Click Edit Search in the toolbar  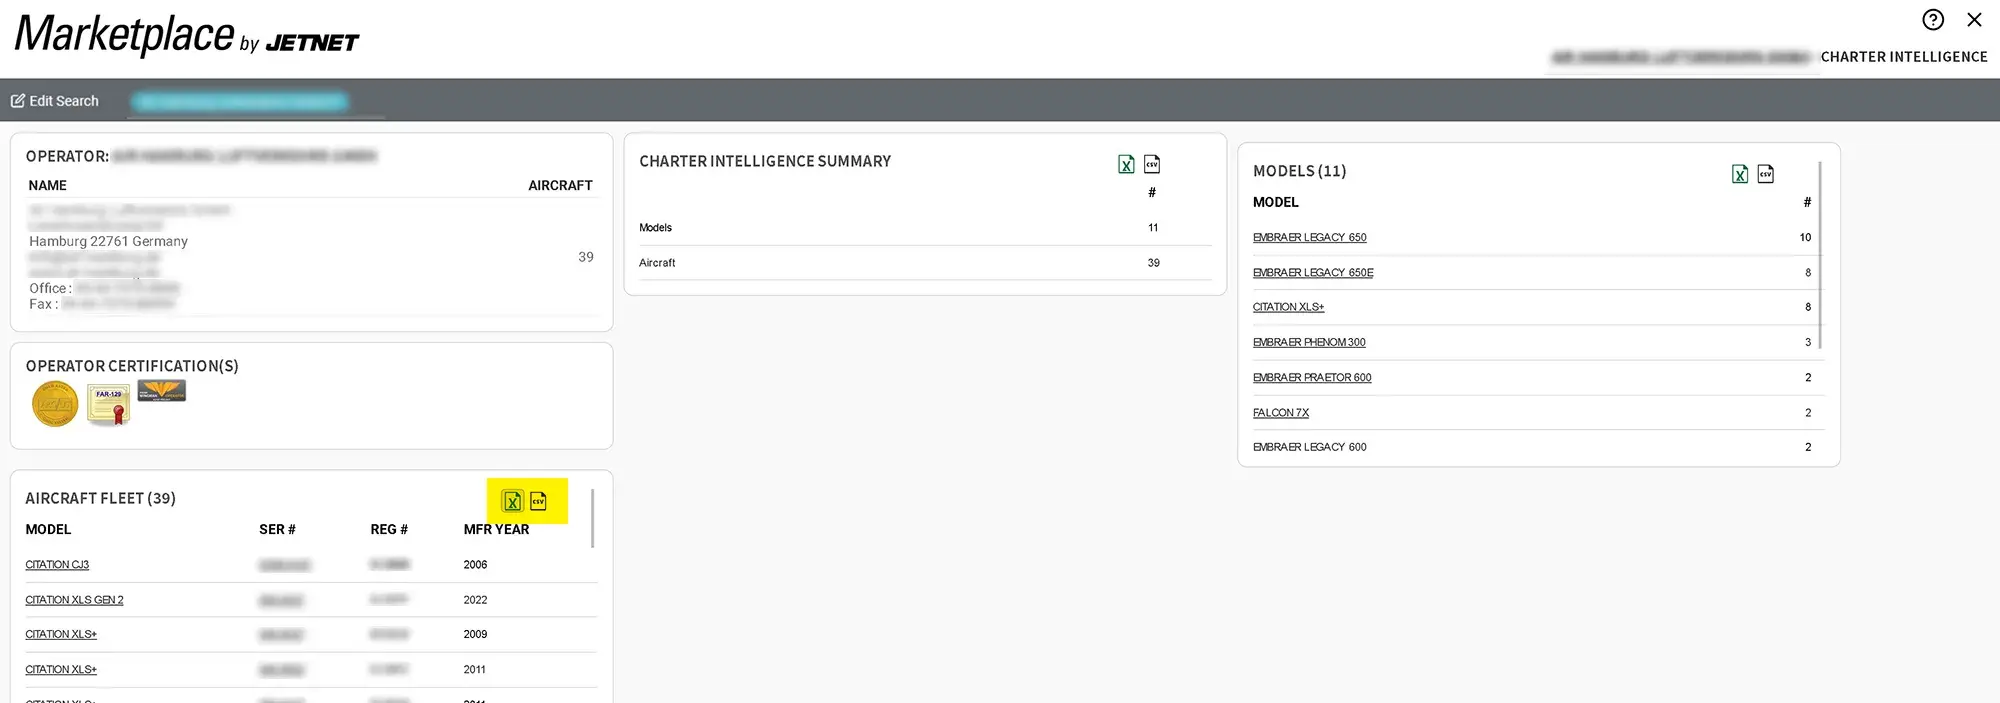tap(55, 101)
